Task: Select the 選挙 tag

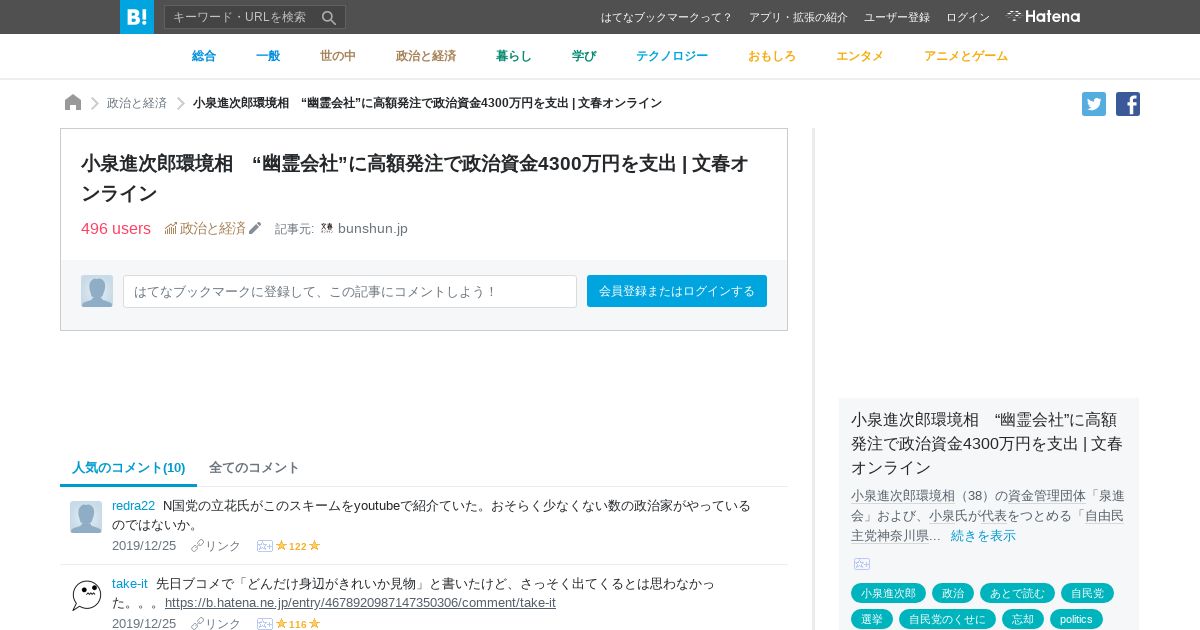Action: pos(872,619)
